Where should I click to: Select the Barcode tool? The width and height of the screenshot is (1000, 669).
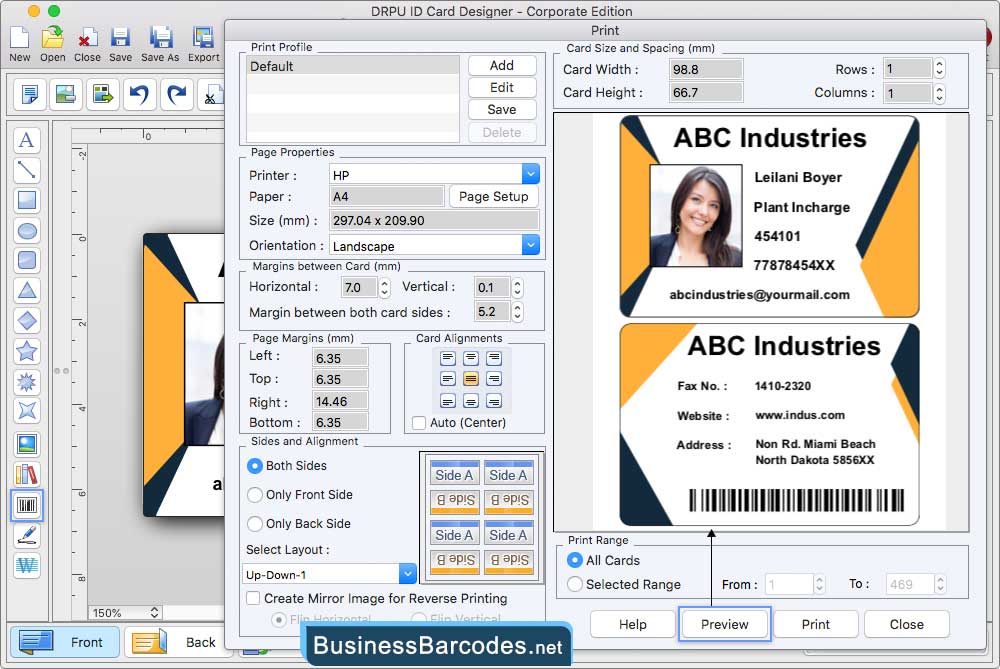click(27, 505)
